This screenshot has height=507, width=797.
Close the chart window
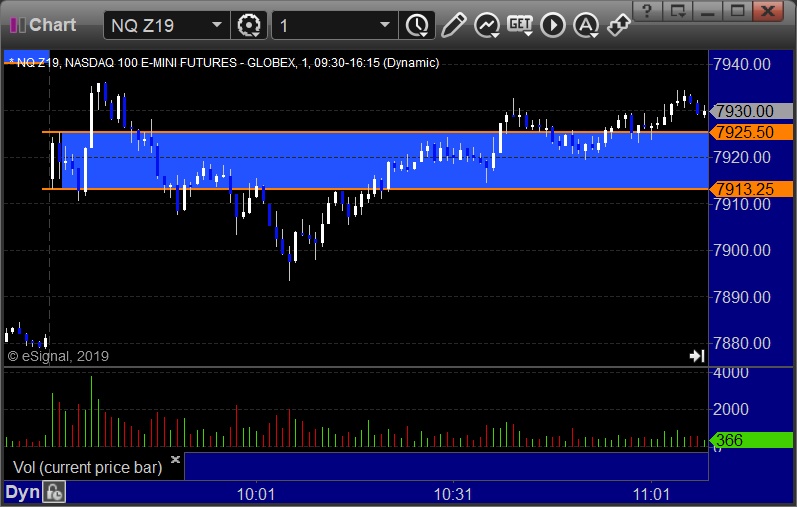768,11
